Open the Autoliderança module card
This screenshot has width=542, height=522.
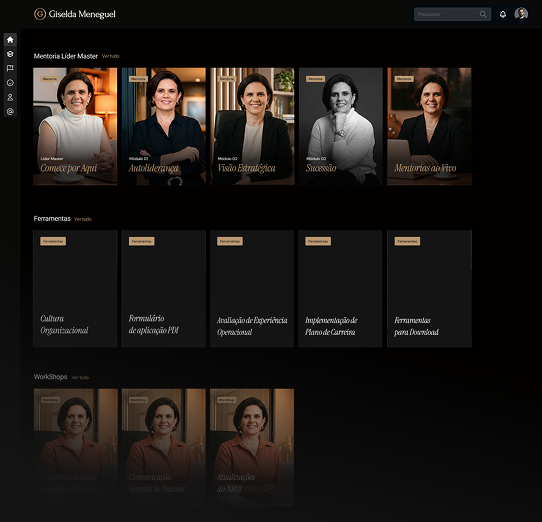coord(163,126)
